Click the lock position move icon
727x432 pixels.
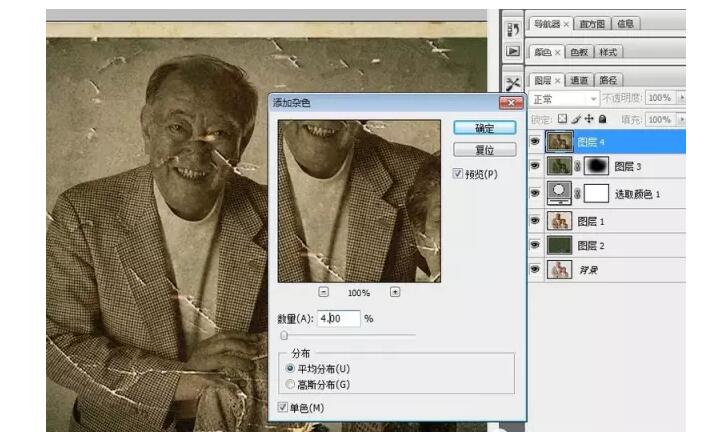589,119
